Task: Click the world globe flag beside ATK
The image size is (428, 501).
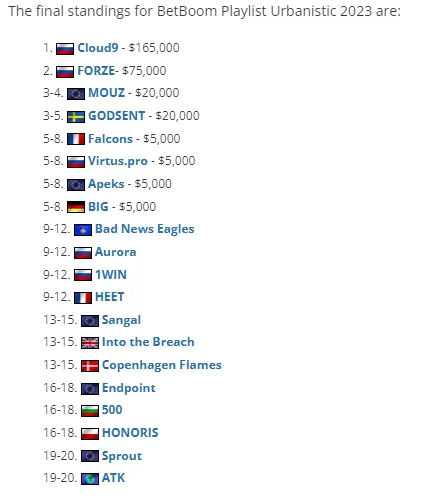Action: 90,479
